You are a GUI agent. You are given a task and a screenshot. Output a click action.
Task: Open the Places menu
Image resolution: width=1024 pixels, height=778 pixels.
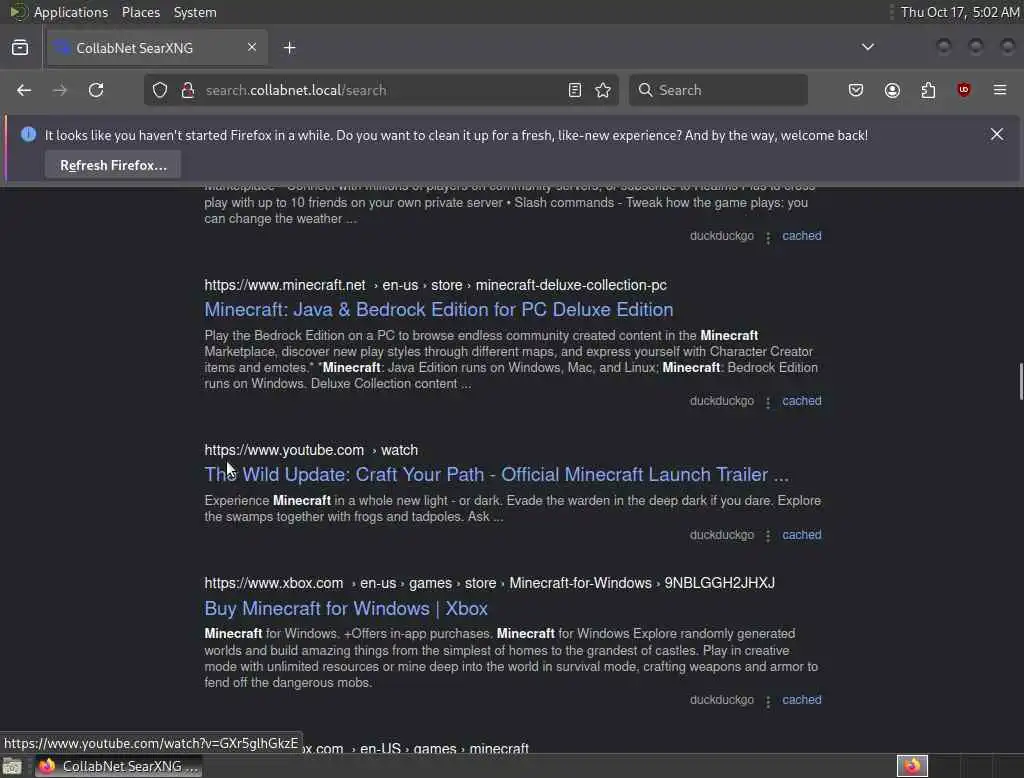(x=141, y=12)
